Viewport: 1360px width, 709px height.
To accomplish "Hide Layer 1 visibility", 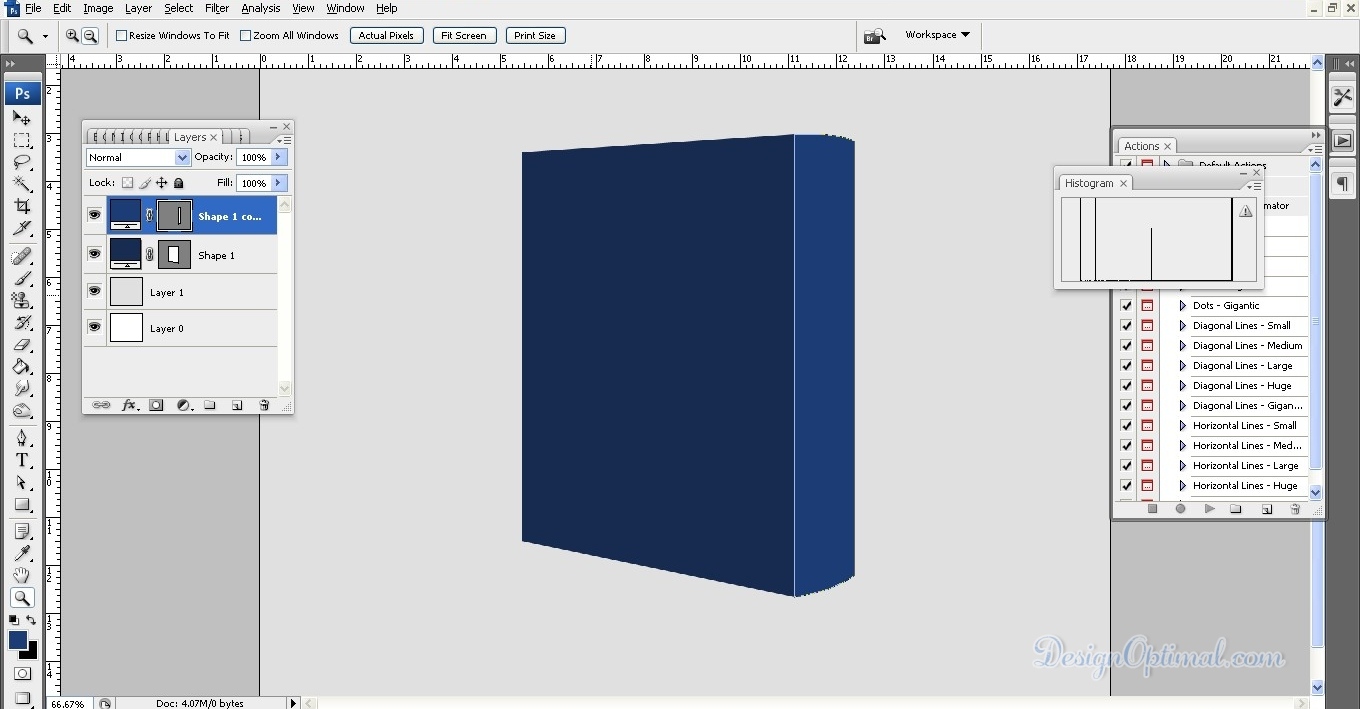I will [x=95, y=291].
